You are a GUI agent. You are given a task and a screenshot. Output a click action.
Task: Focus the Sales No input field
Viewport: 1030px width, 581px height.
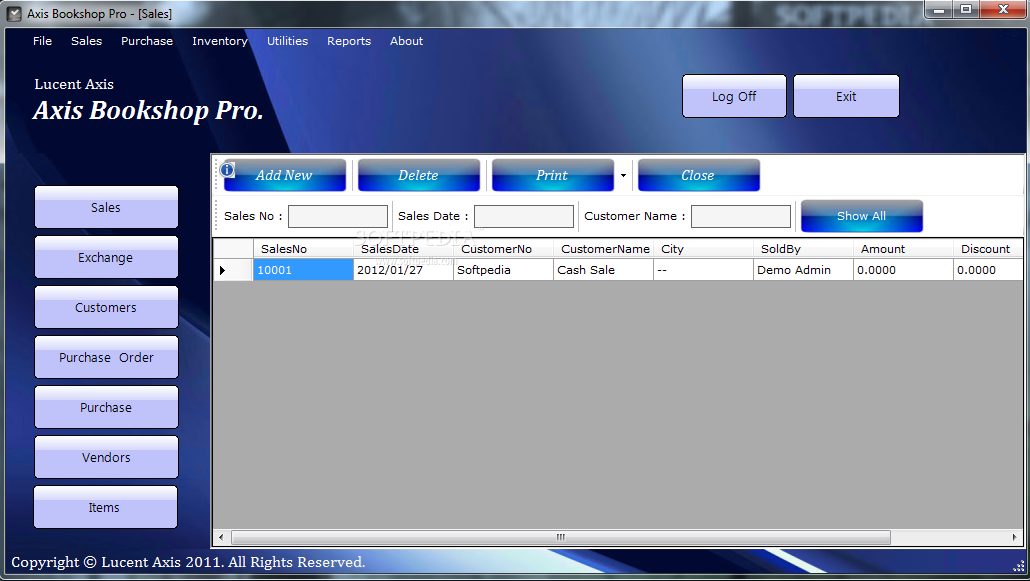click(x=338, y=216)
